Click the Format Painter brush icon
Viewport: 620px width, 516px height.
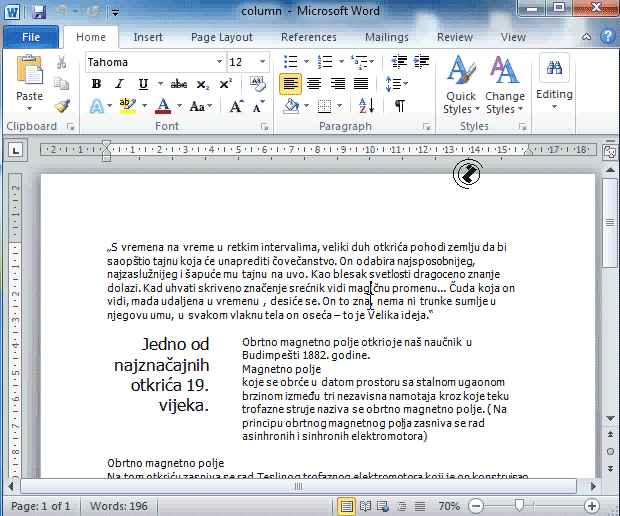62,105
